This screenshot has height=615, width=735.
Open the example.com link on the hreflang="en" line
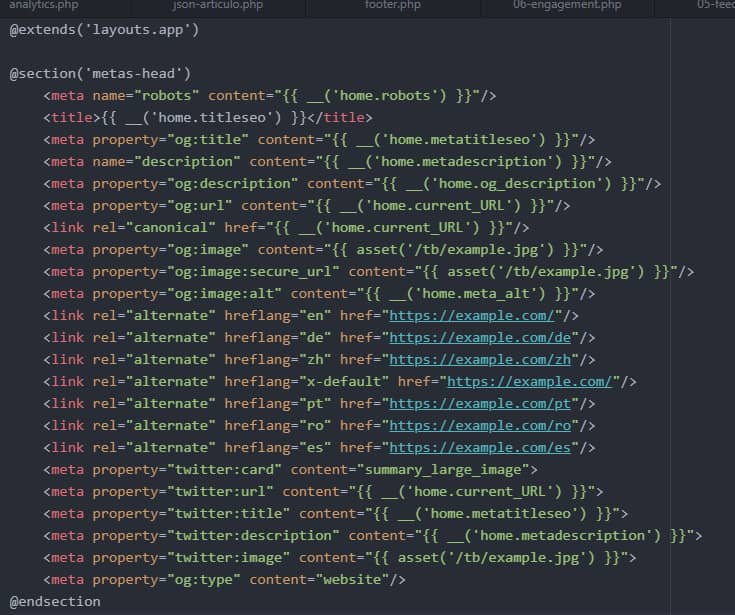tap(472, 316)
